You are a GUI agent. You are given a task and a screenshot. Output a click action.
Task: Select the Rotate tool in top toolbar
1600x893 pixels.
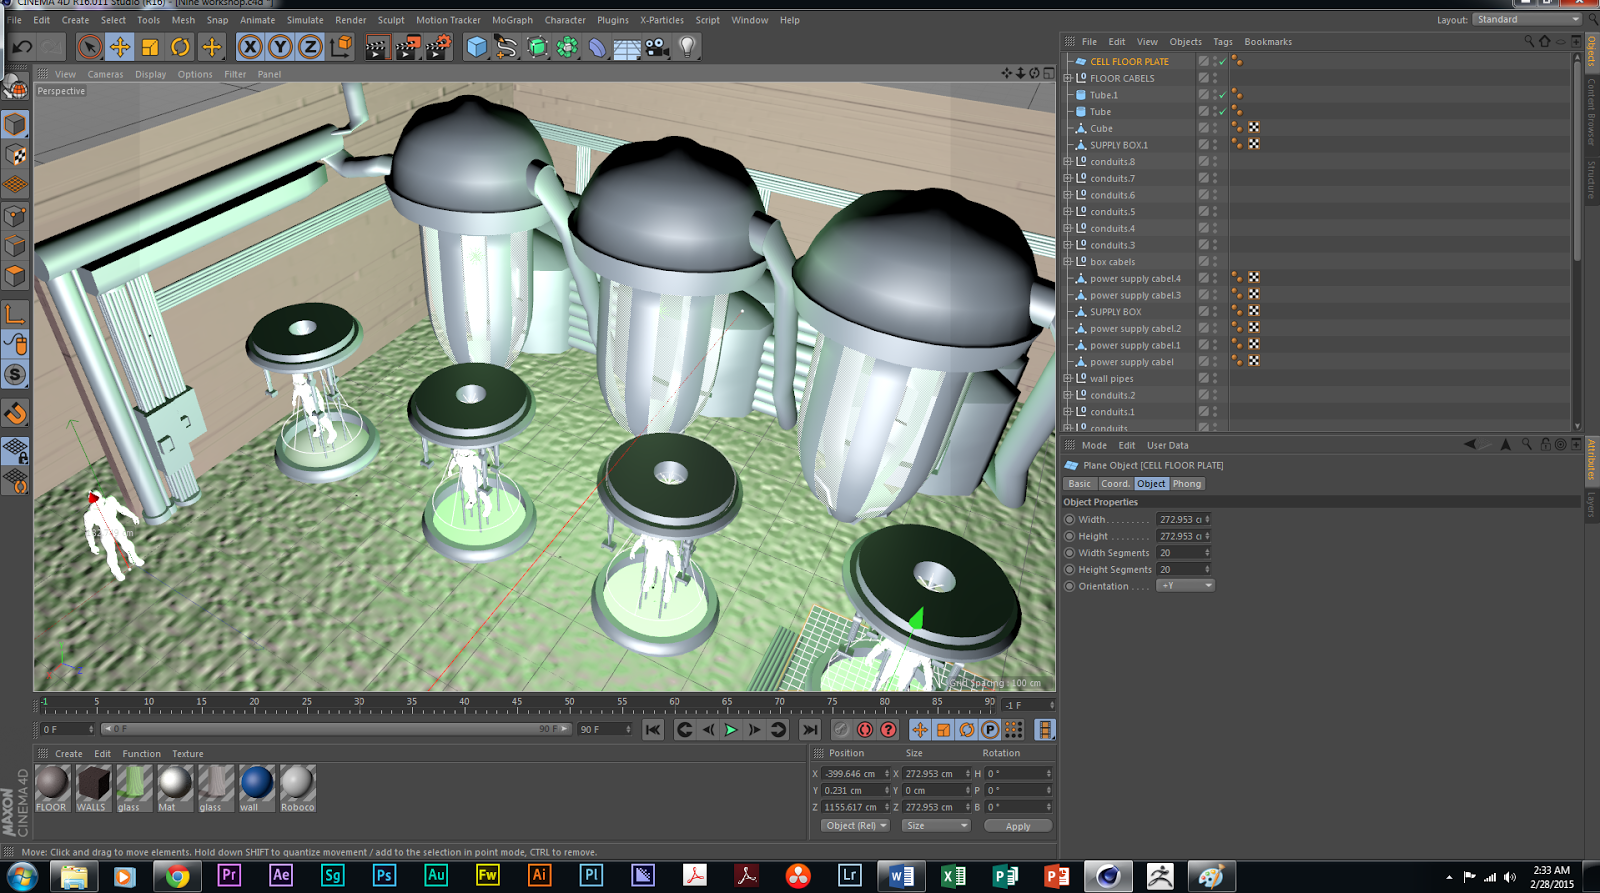(x=180, y=47)
